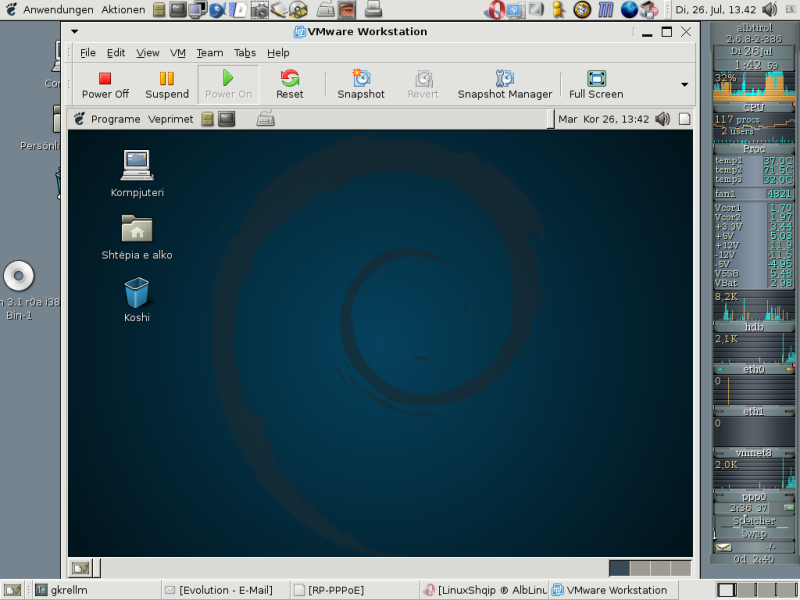Open the VMware window menu arrow
Viewport: 800px width, 600px height.
[74, 32]
